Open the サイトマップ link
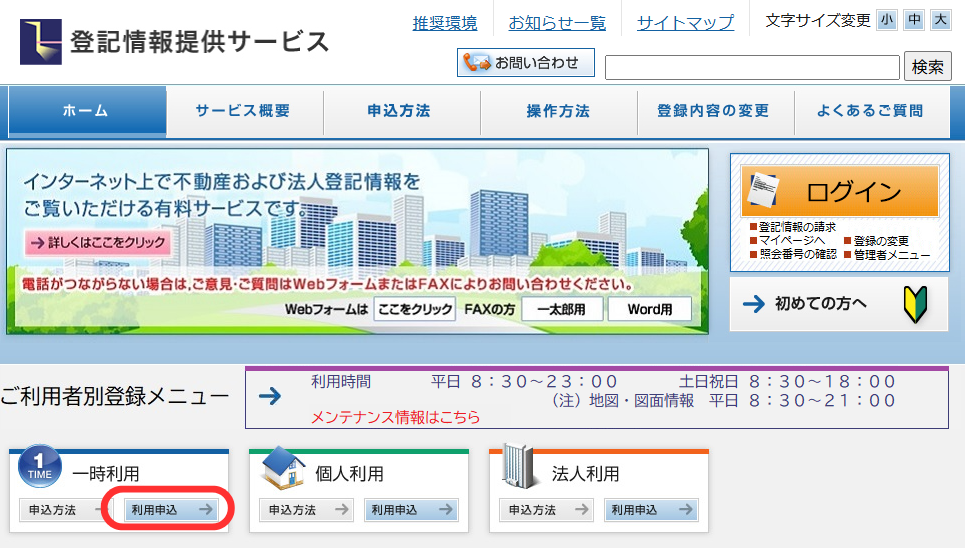This screenshot has height=548, width=965. (x=685, y=22)
